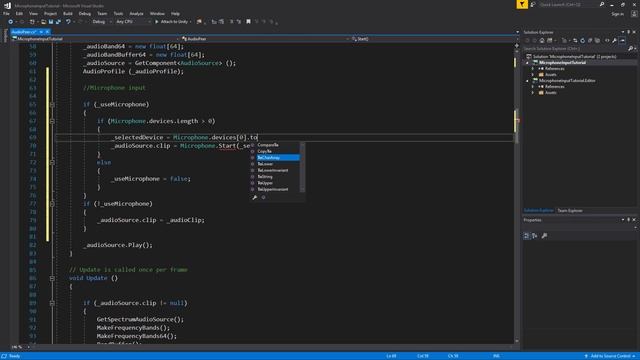Open the File menu
The height and width of the screenshot is (360, 640).
tap(6, 13)
